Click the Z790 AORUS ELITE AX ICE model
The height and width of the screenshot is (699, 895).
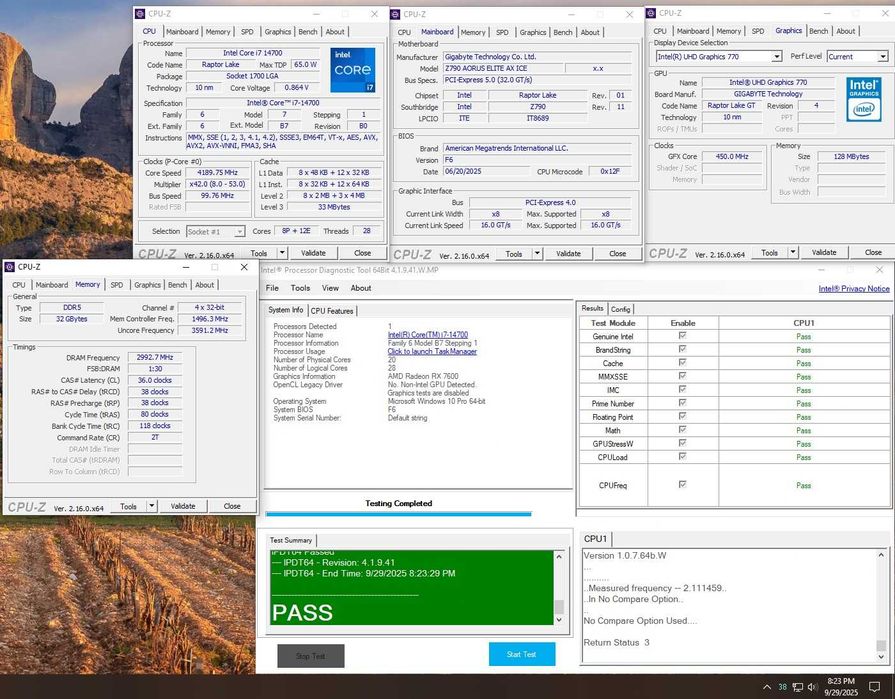tap(503, 68)
